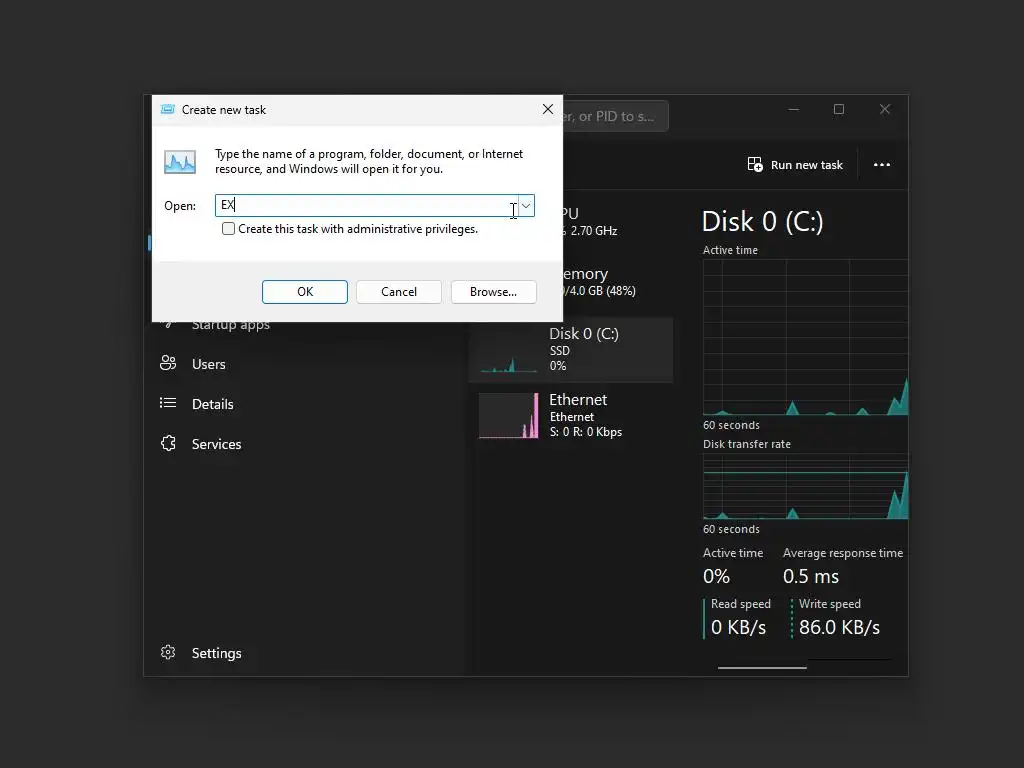Click the Disk transfer rate graph
Screen dimensions: 1024x768
[x=805, y=487]
